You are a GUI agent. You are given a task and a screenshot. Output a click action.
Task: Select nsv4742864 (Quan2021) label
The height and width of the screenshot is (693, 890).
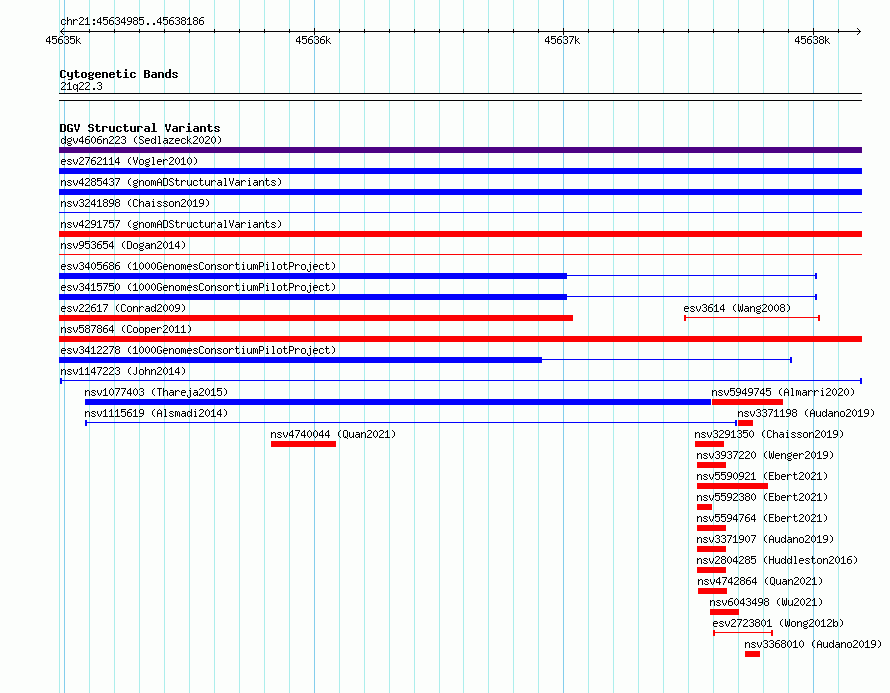760,581
